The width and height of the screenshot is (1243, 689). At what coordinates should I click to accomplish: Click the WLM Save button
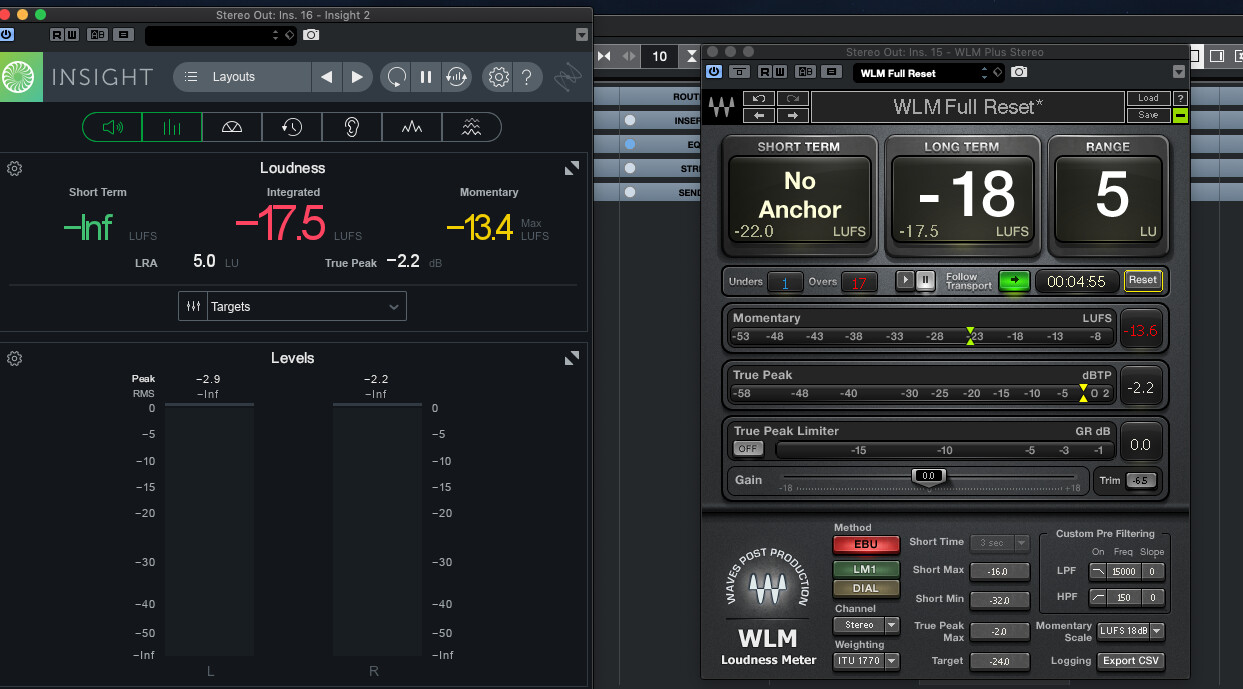point(1148,115)
